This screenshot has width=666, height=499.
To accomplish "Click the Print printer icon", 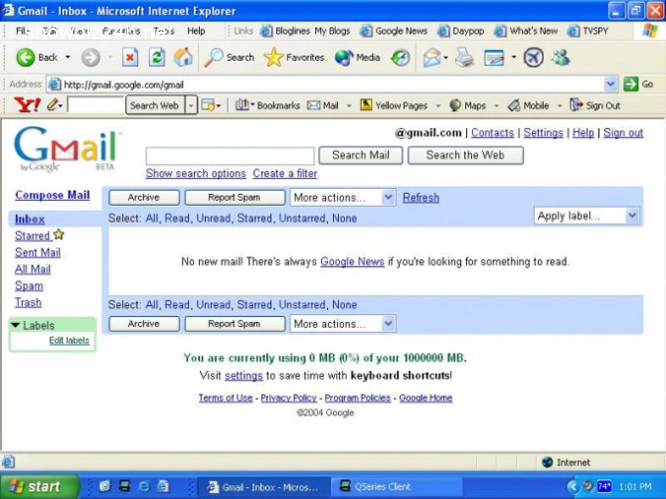I will pos(464,57).
